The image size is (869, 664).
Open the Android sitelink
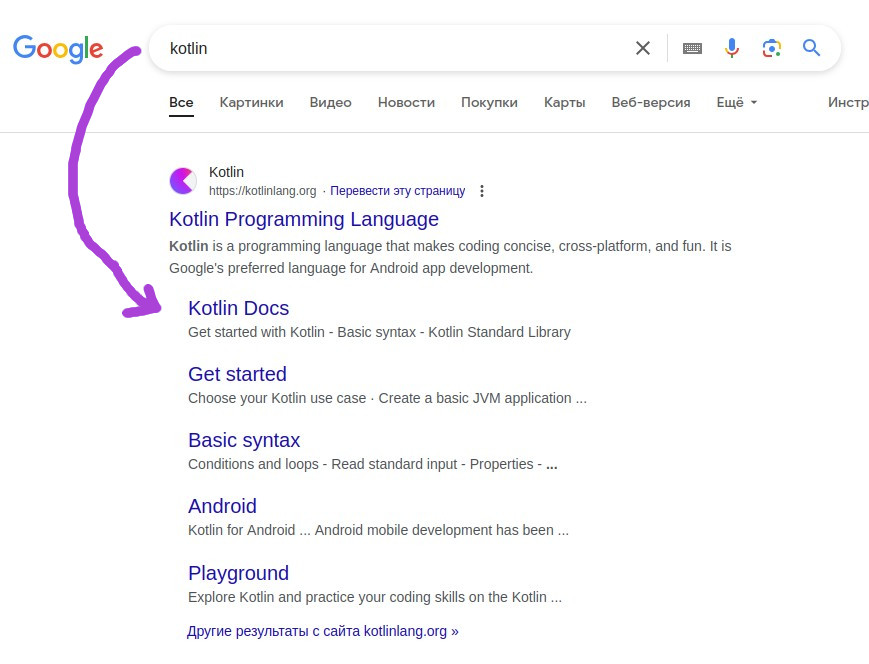point(222,506)
